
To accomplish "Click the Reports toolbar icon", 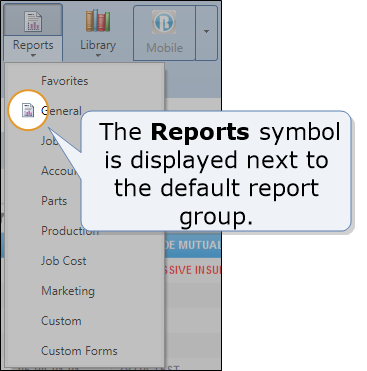I will [x=33, y=22].
